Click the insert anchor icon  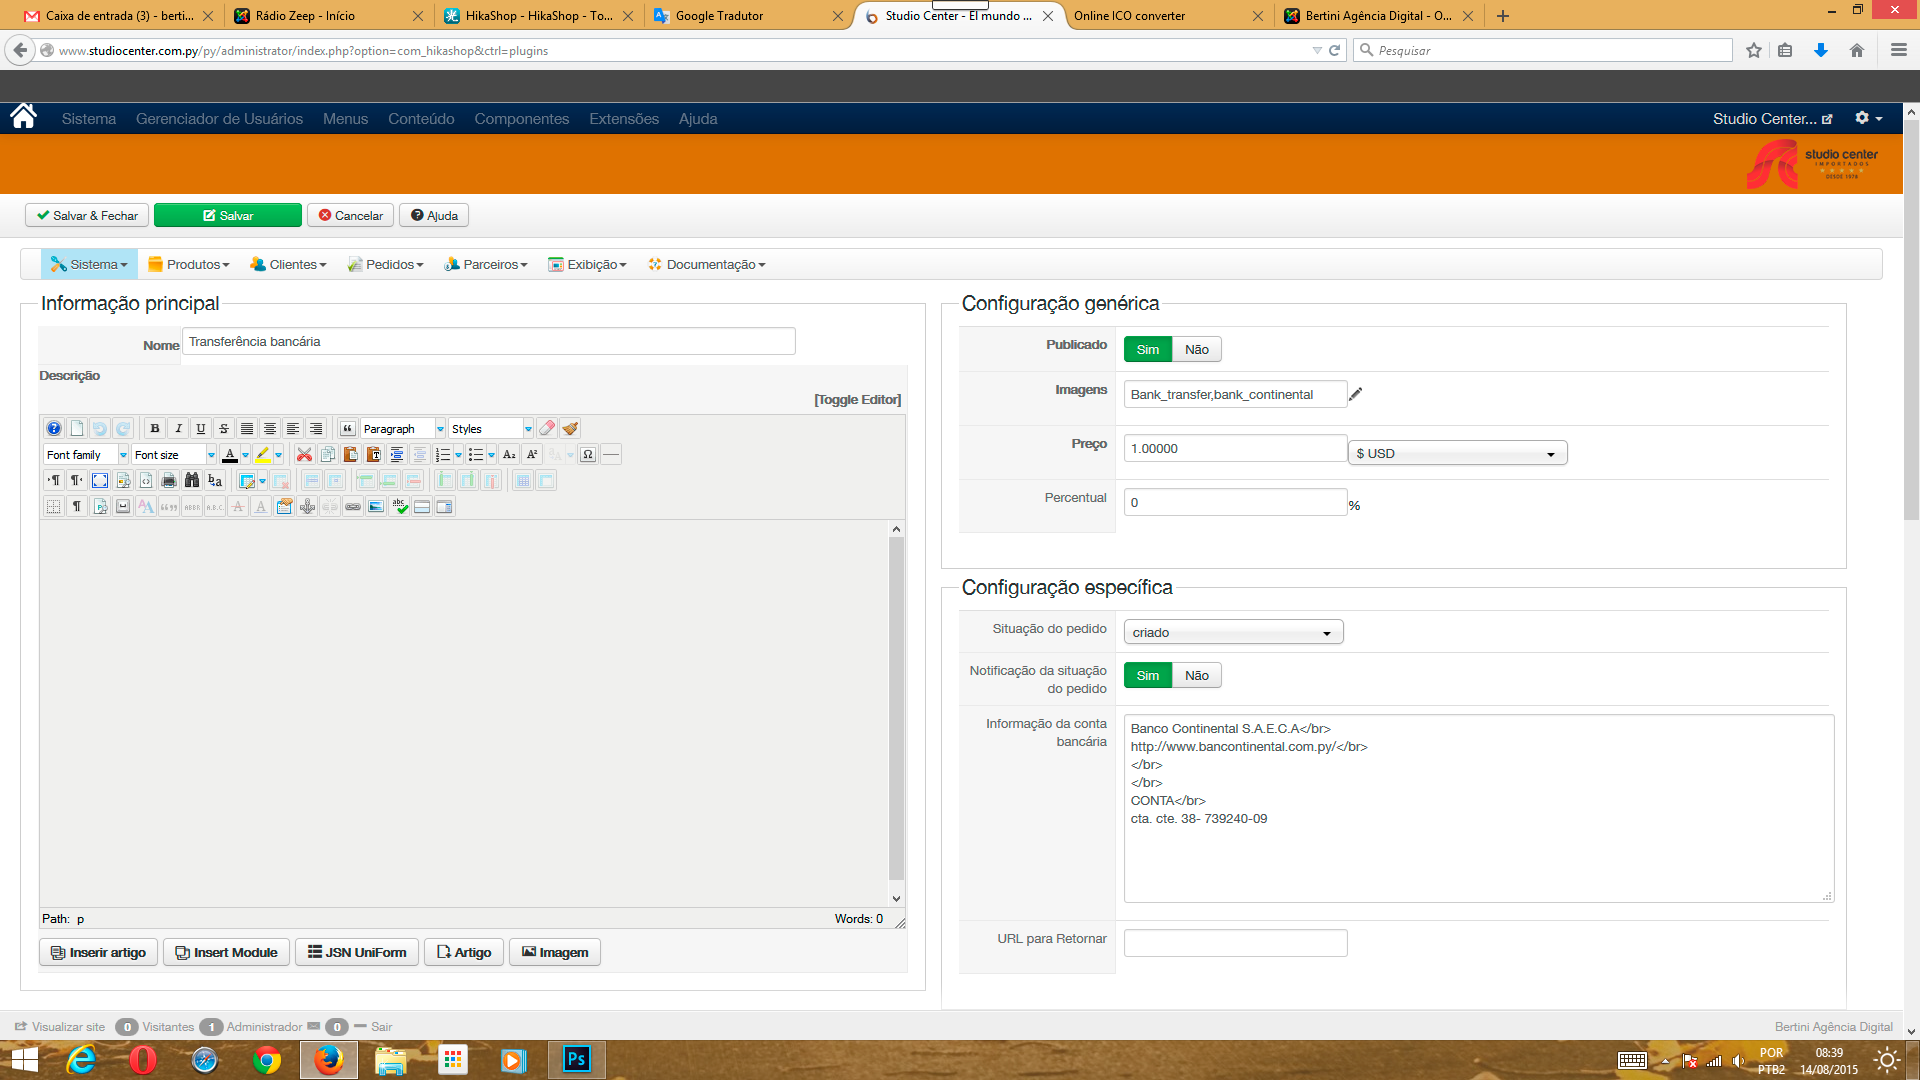click(307, 507)
